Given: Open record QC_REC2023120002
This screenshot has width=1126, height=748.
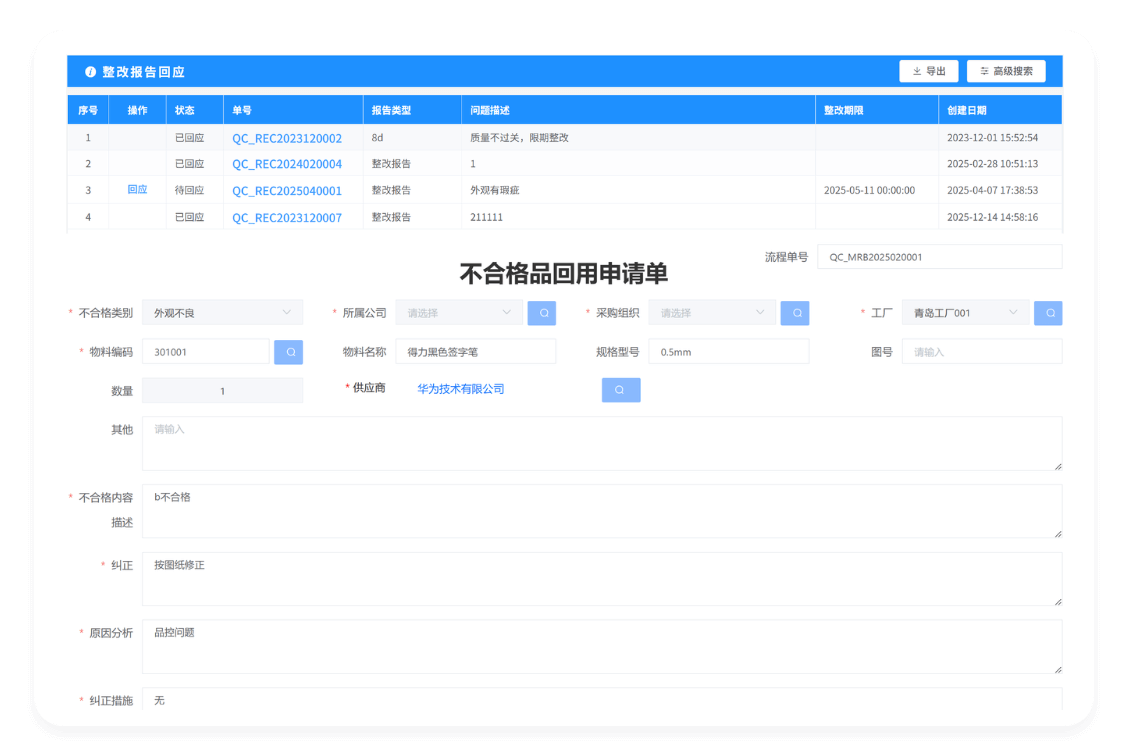Looking at the screenshot, I should click(x=286, y=137).
